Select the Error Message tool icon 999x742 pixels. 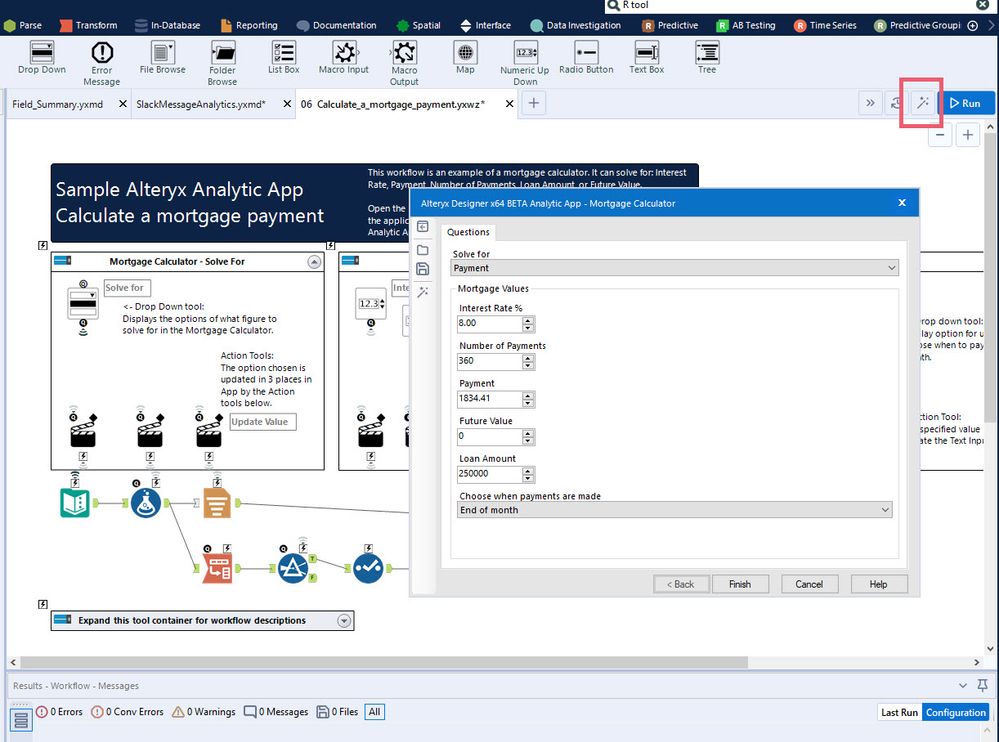pos(102,54)
